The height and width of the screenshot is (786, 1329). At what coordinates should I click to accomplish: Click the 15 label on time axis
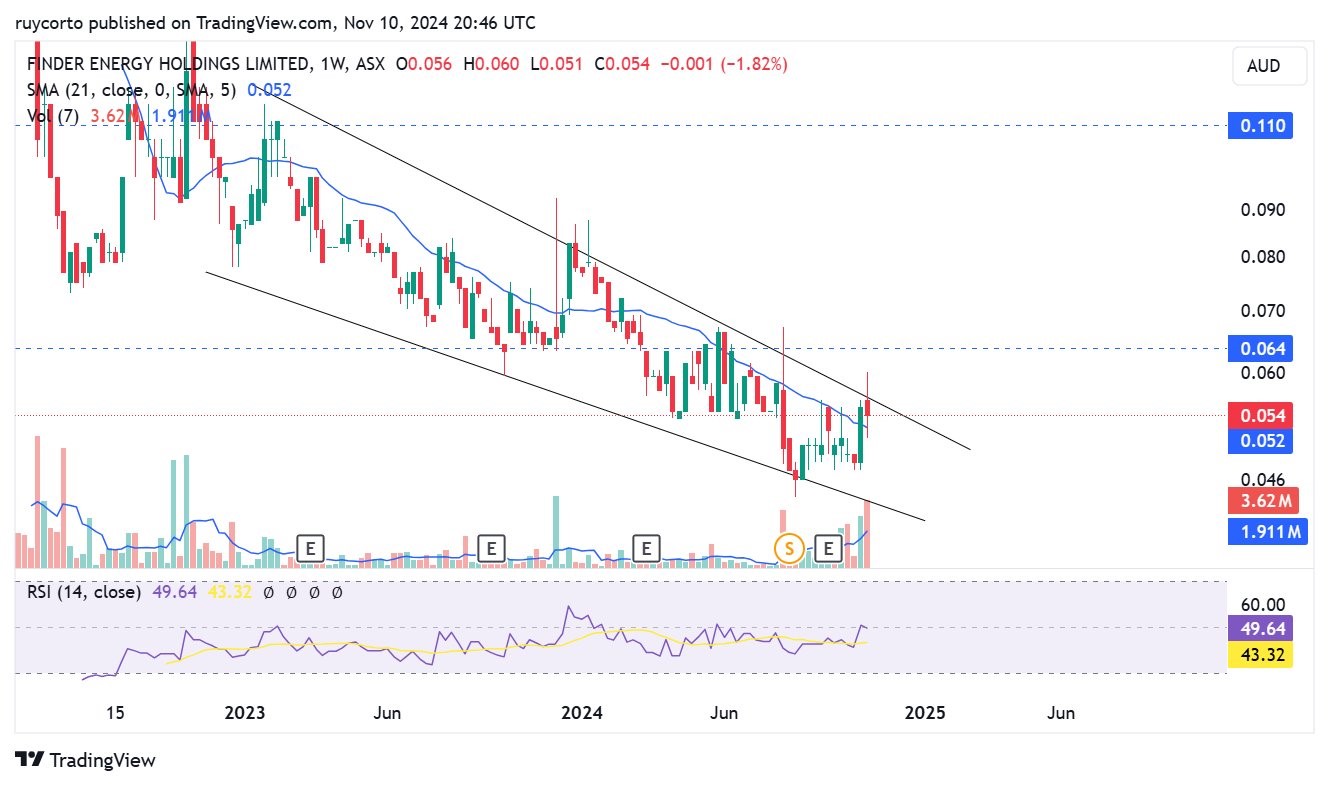pyautogui.click(x=115, y=713)
